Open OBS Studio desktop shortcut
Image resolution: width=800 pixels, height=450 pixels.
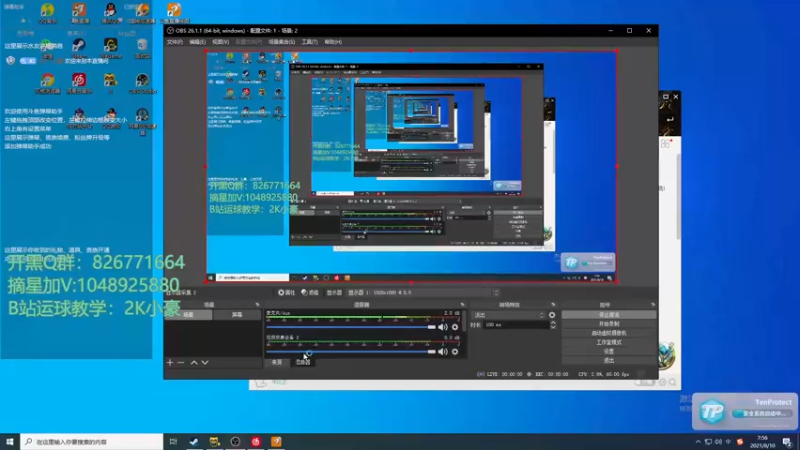pyautogui.click(x=142, y=83)
